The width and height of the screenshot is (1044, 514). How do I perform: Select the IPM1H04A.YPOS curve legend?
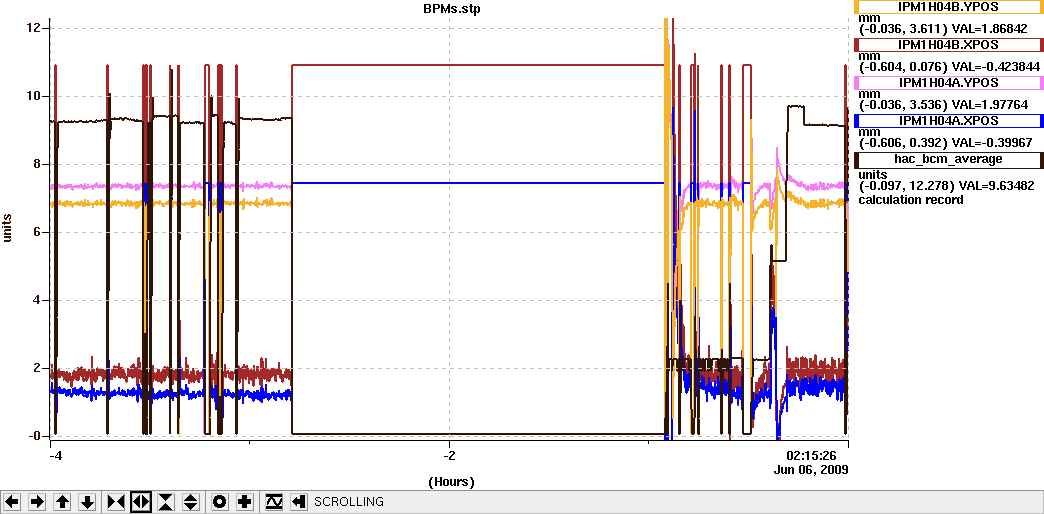(x=948, y=83)
